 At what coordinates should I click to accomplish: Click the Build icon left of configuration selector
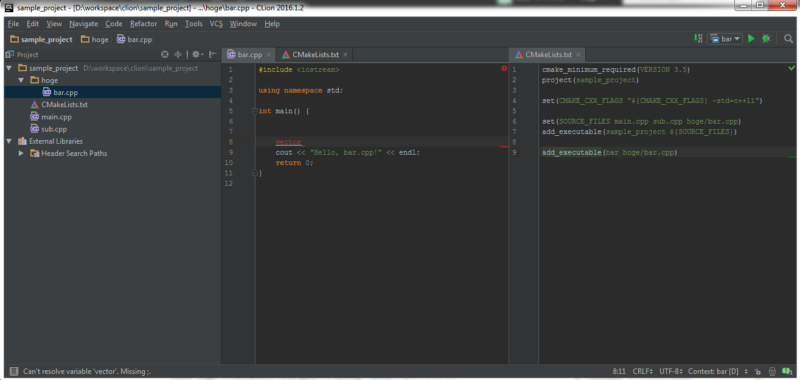[697, 39]
